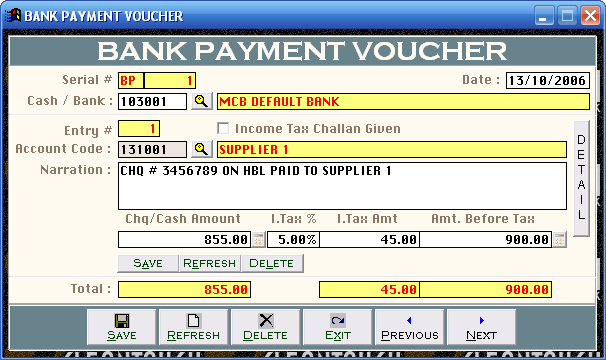
Task: Save the entry line
Action: tap(148, 263)
